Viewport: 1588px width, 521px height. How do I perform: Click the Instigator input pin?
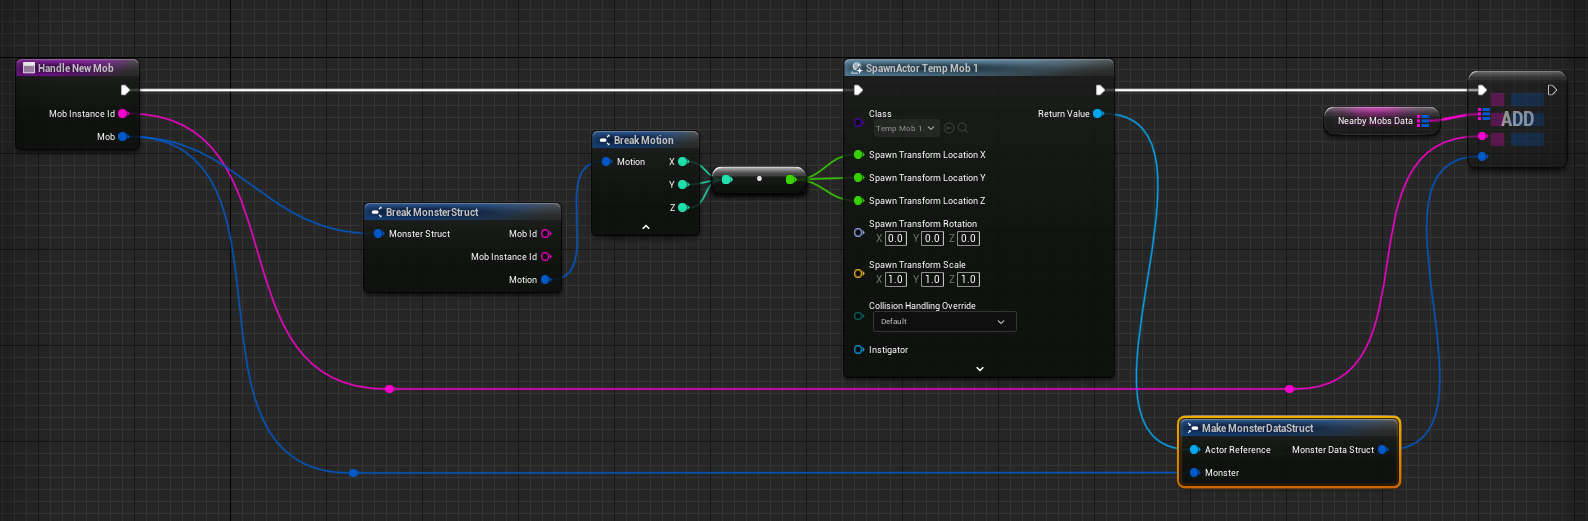click(x=859, y=350)
